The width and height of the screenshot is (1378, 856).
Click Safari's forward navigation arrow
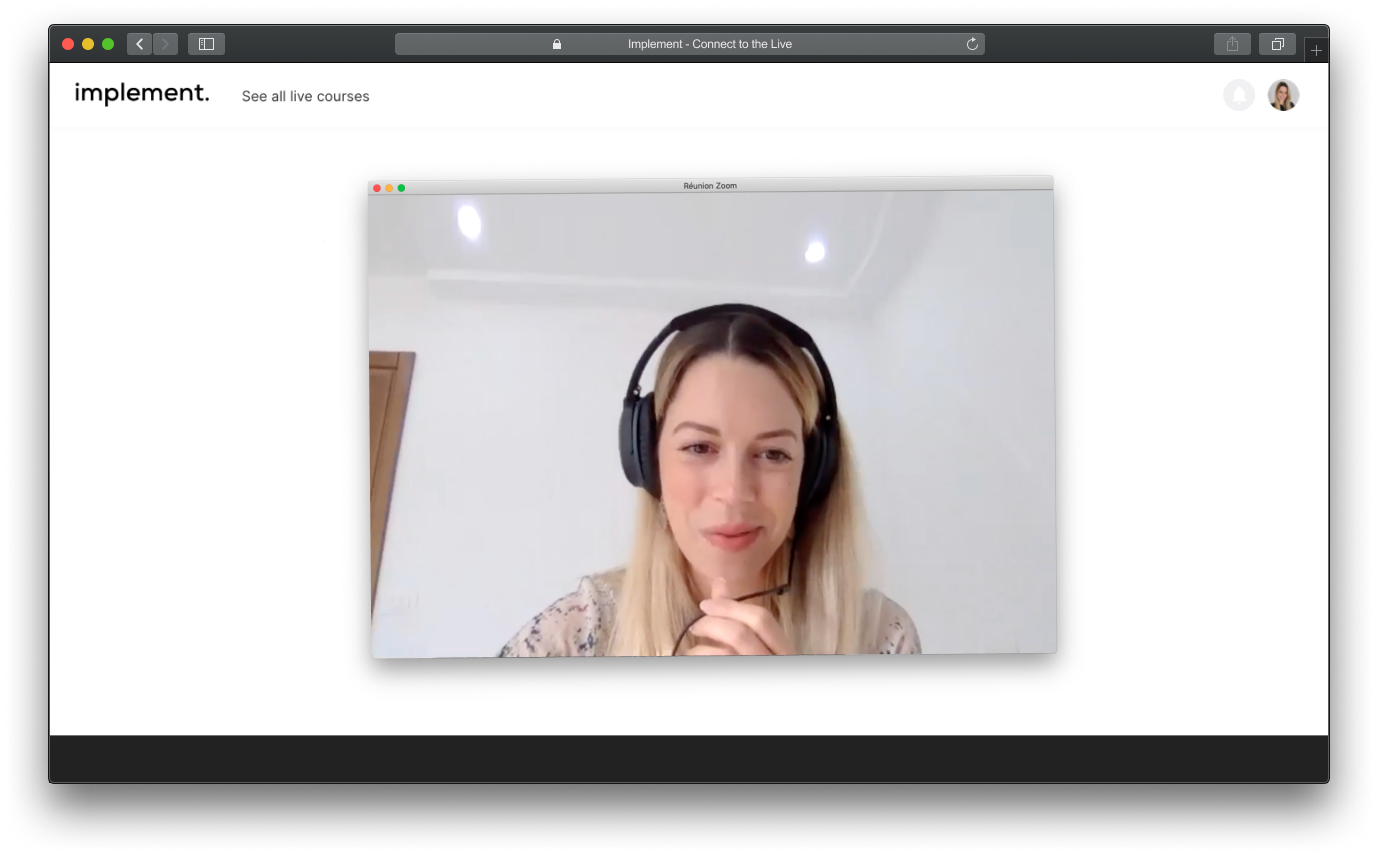coord(165,44)
